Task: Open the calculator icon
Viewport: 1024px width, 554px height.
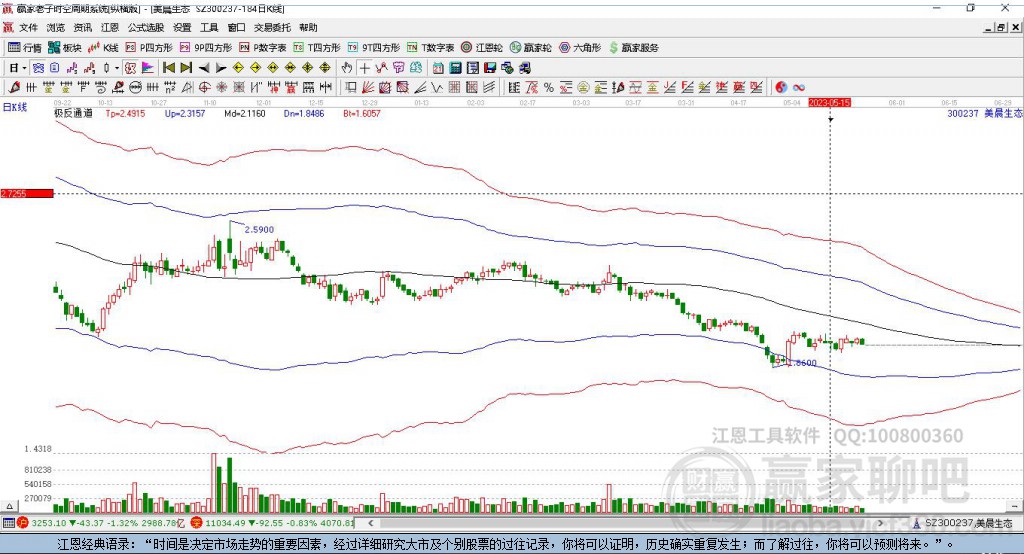Action: pos(455,68)
